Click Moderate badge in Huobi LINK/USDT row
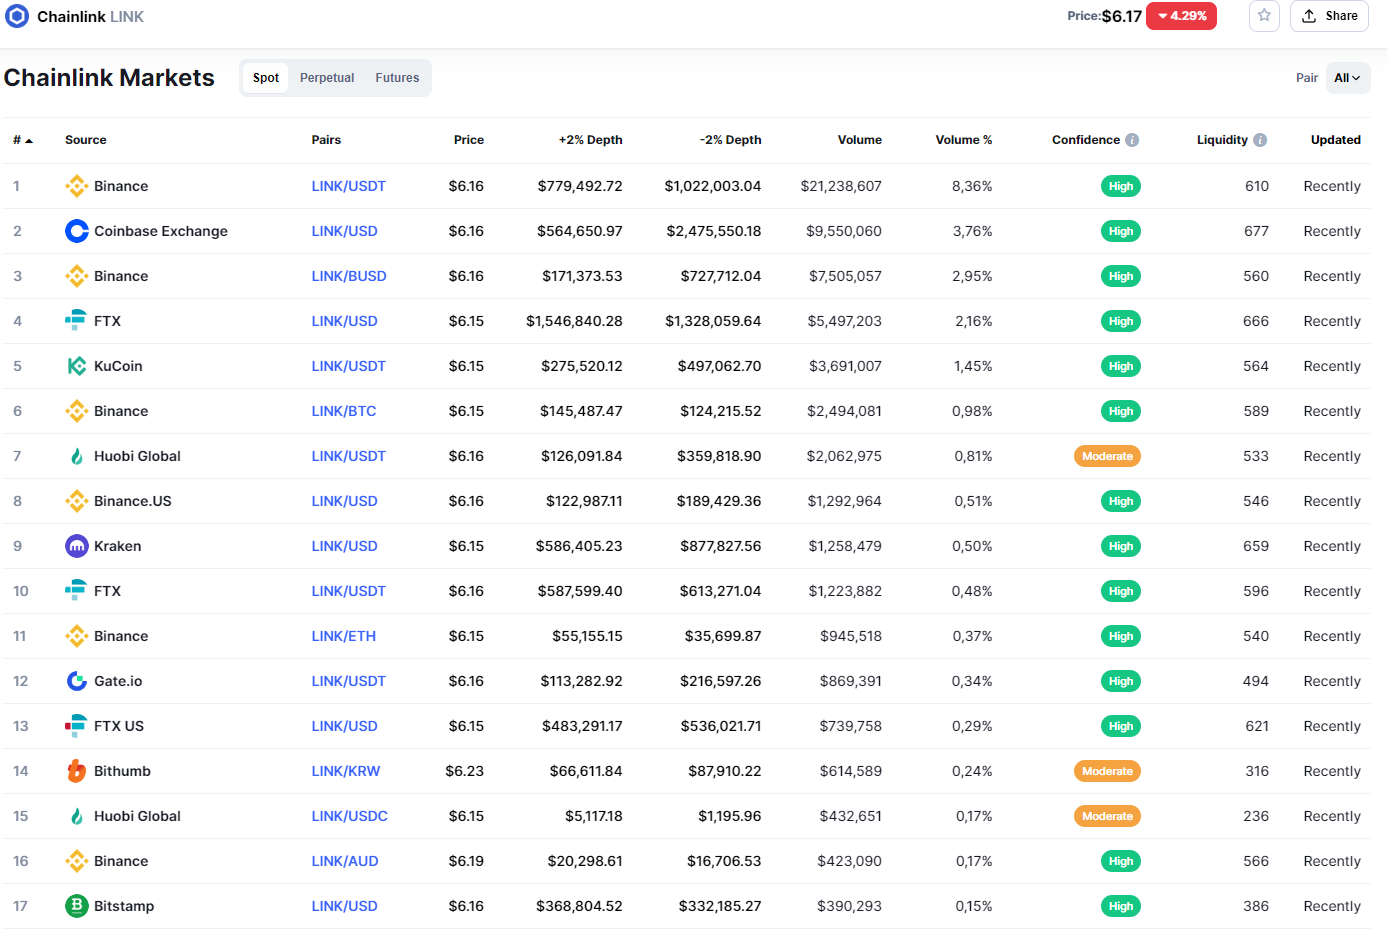 click(x=1108, y=456)
